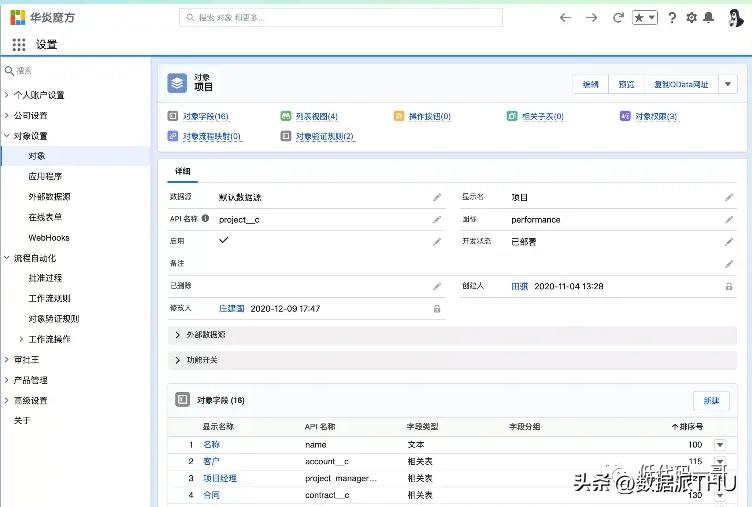Screen dimensions: 752x507
Task: Open help via question mark icon
Action: [x=672, y=18]
